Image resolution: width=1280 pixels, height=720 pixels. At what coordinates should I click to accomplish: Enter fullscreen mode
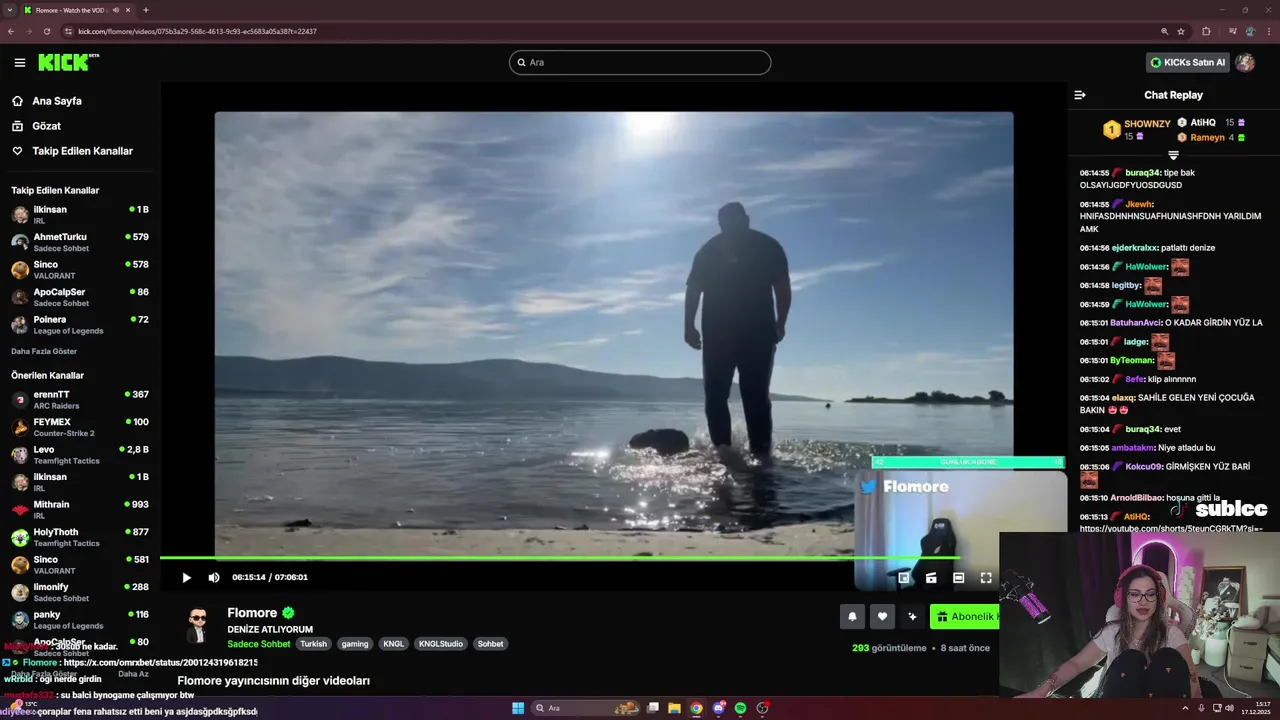[986, 577]
